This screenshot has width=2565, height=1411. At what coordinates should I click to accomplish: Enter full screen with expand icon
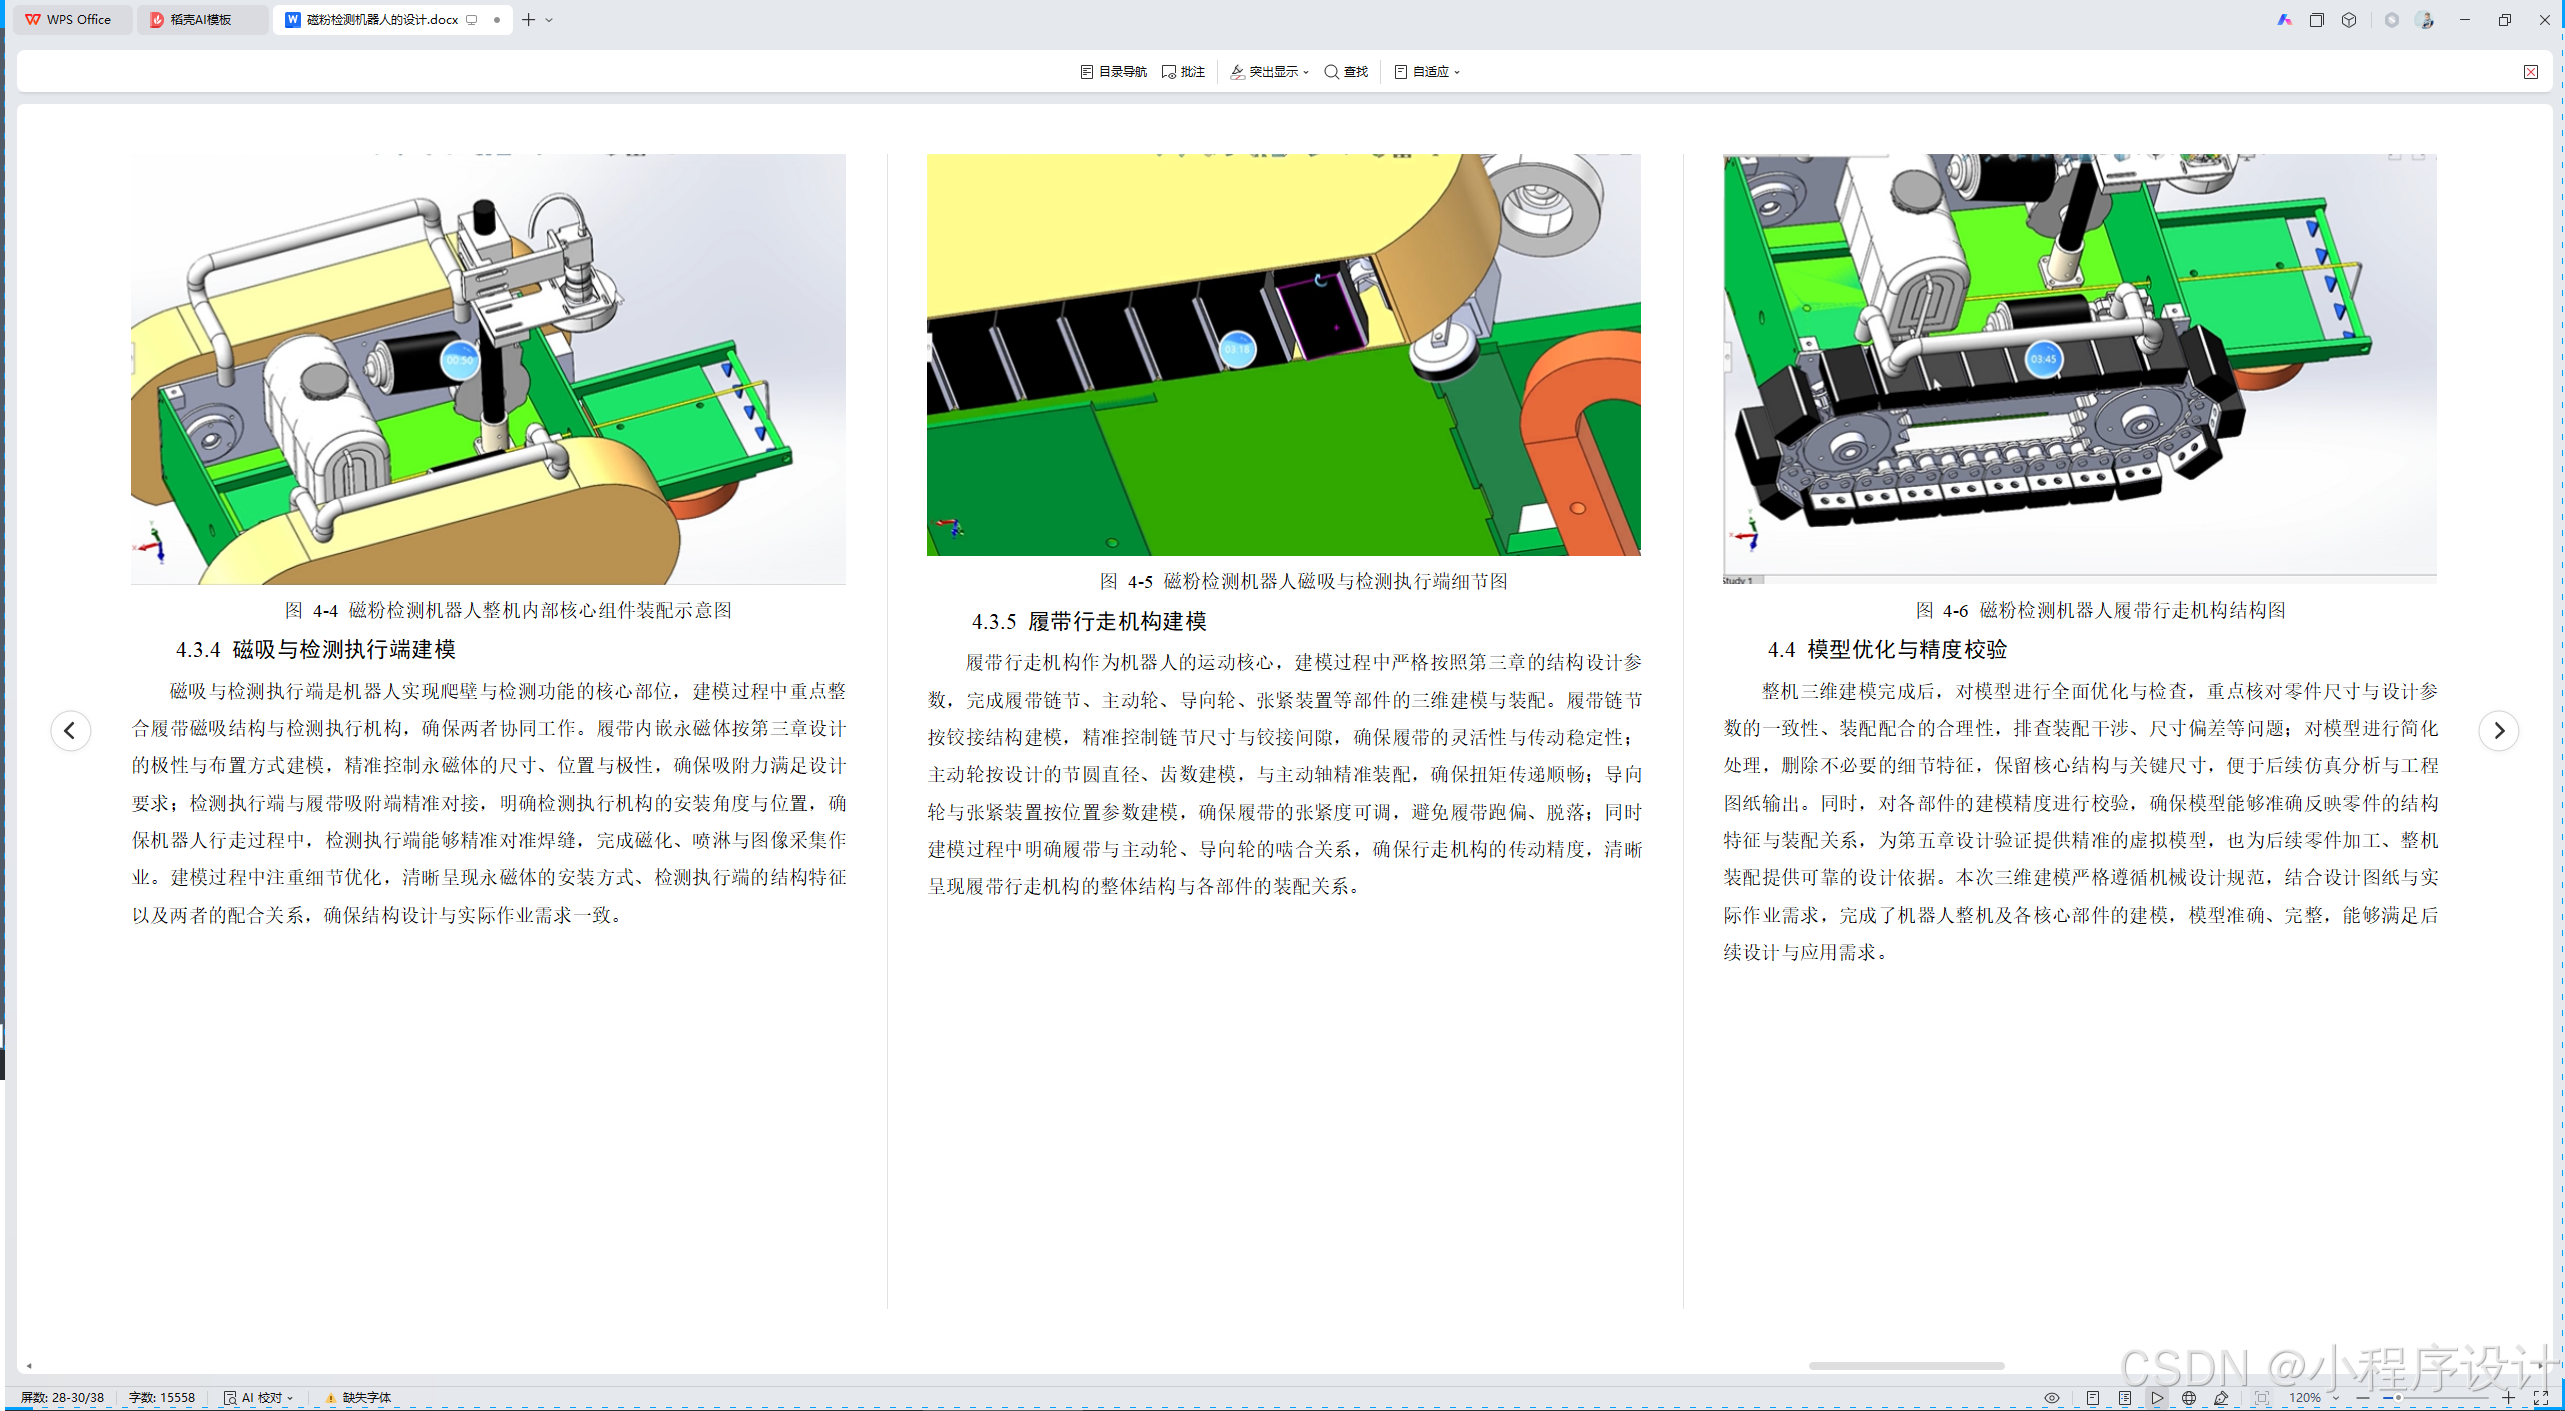pos(2541,1398)
